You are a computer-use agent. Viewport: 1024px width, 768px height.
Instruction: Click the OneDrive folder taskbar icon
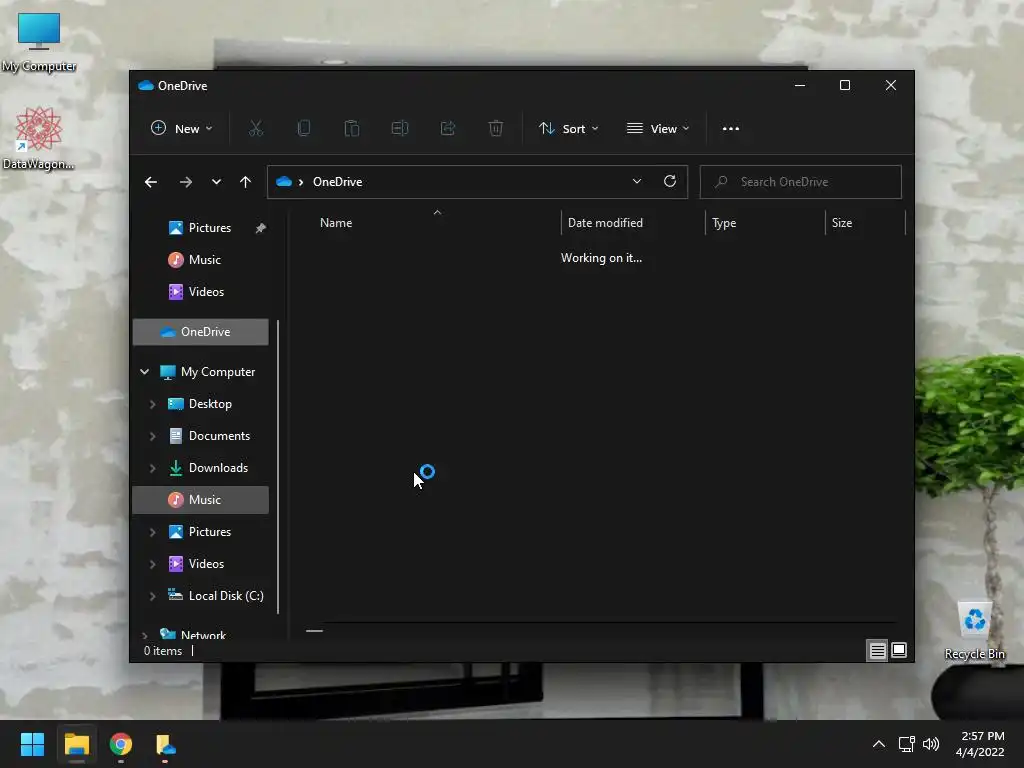[x=166, y=744]
